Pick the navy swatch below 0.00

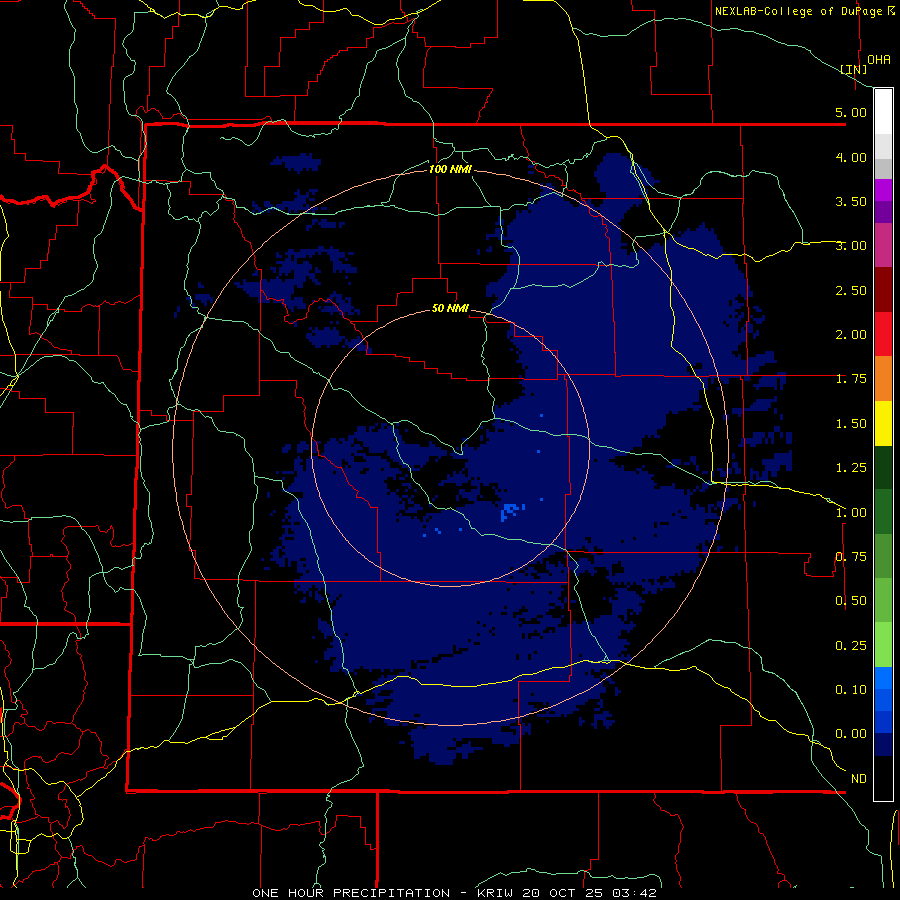pyautogui.click(x=883, y=745)
